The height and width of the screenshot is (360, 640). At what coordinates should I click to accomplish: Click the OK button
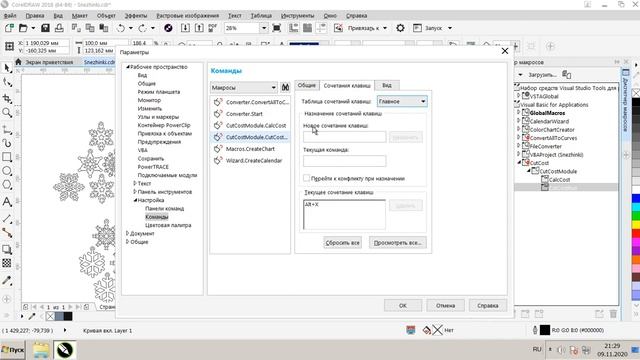pyautogui.click(x=403, y=305)
